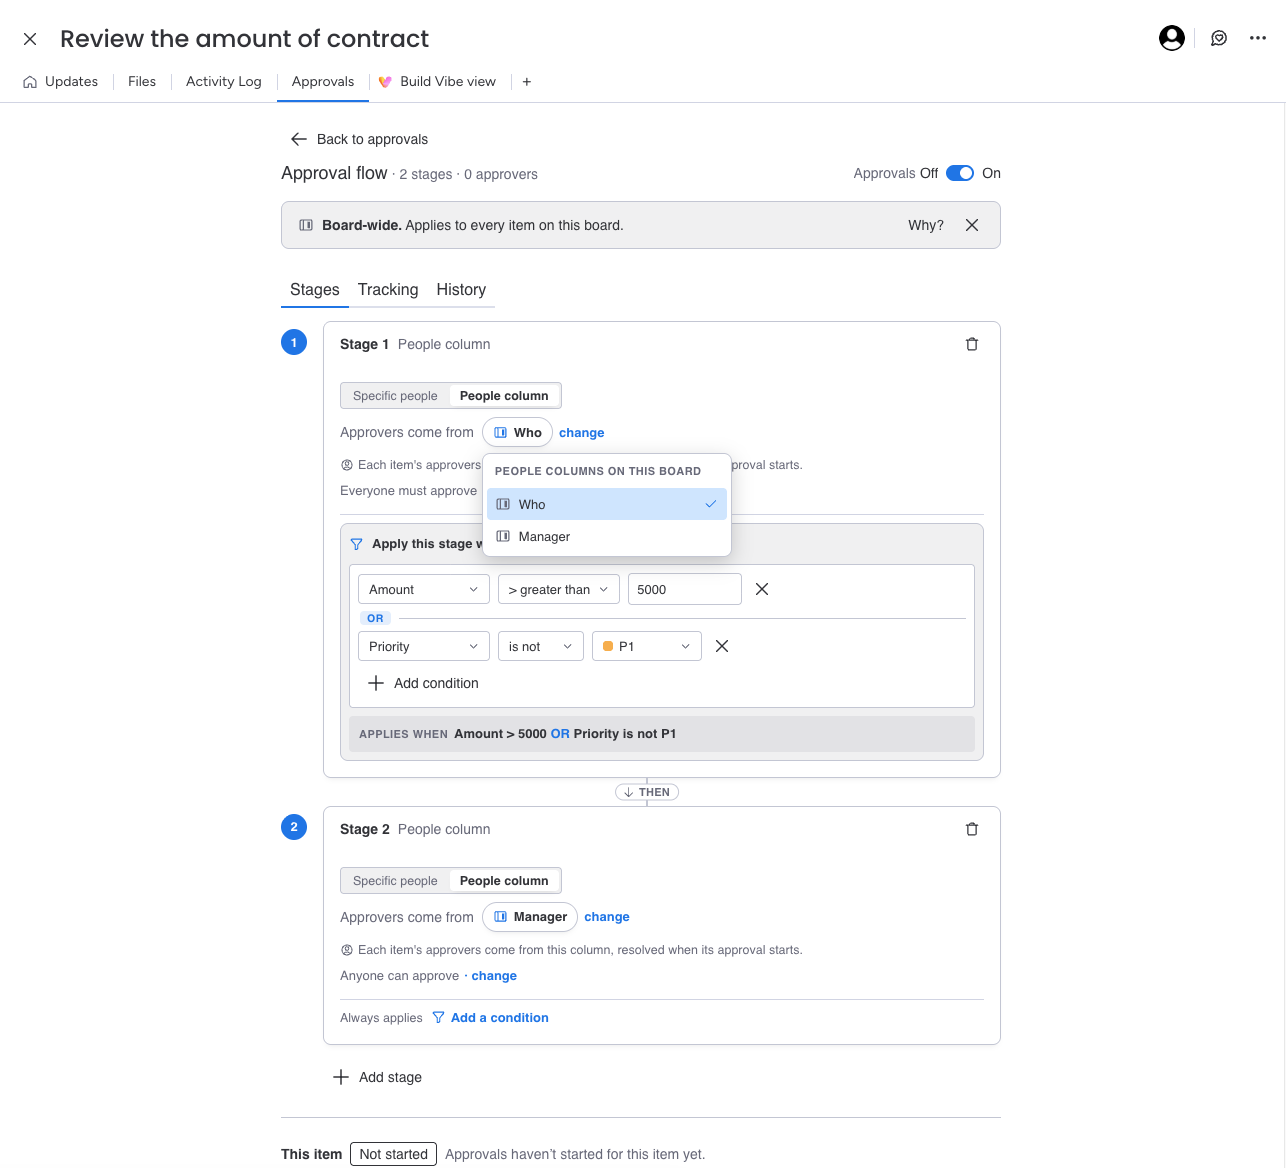1286x1168 pixels.
Task: Open the user profile avatar
Action: pyautogui.click(x=1172, y=38)
